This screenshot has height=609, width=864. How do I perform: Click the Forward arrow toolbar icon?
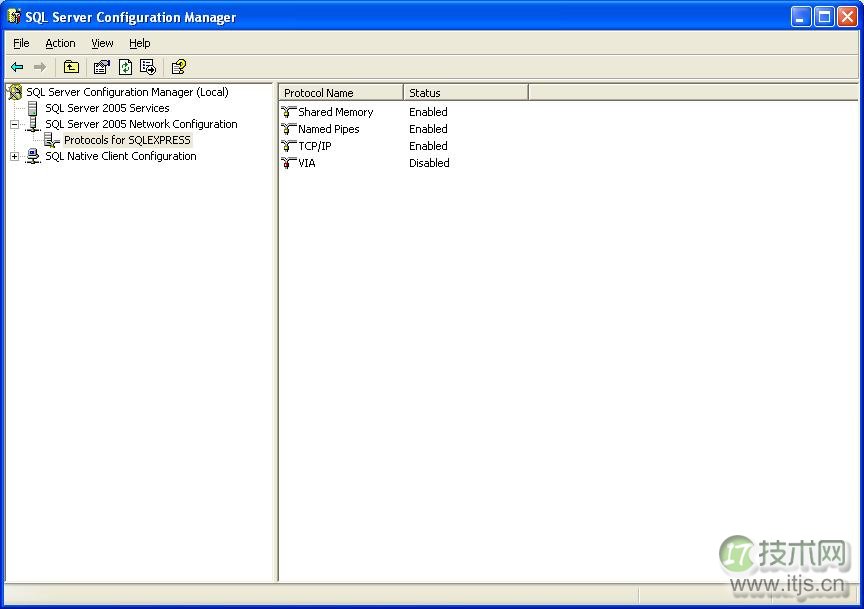pos(40,67)
